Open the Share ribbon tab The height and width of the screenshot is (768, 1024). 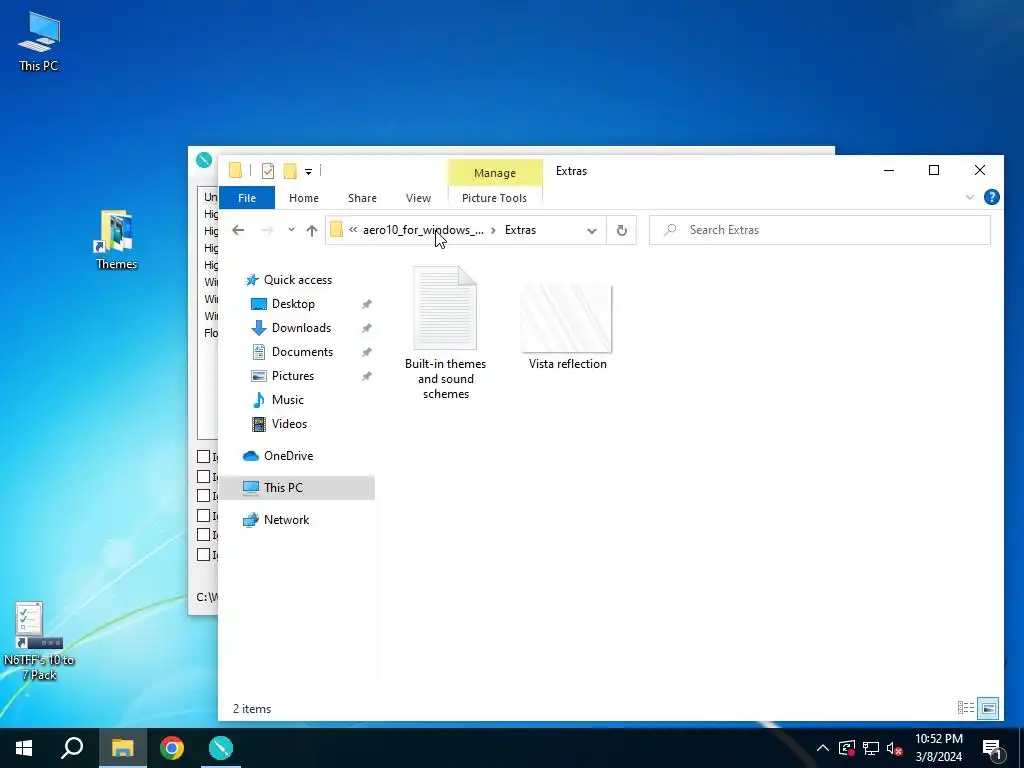362,198
